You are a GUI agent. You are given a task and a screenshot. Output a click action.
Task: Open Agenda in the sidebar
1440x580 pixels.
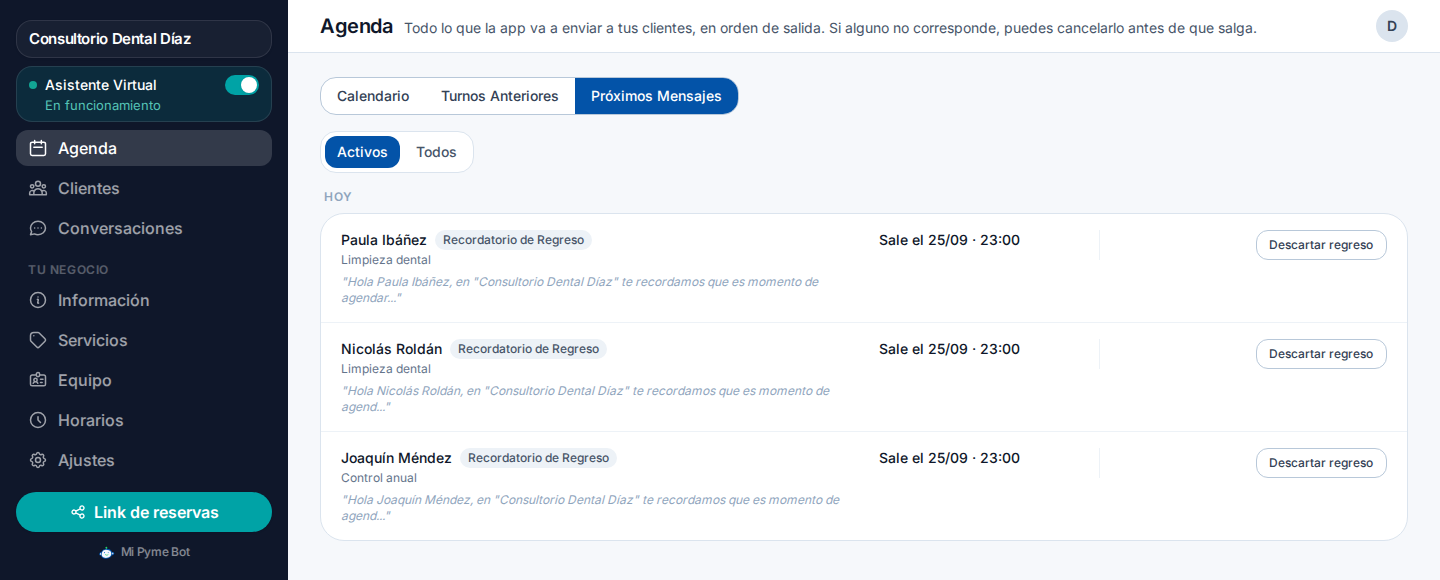pyautogui.click(x=144, y=148)
